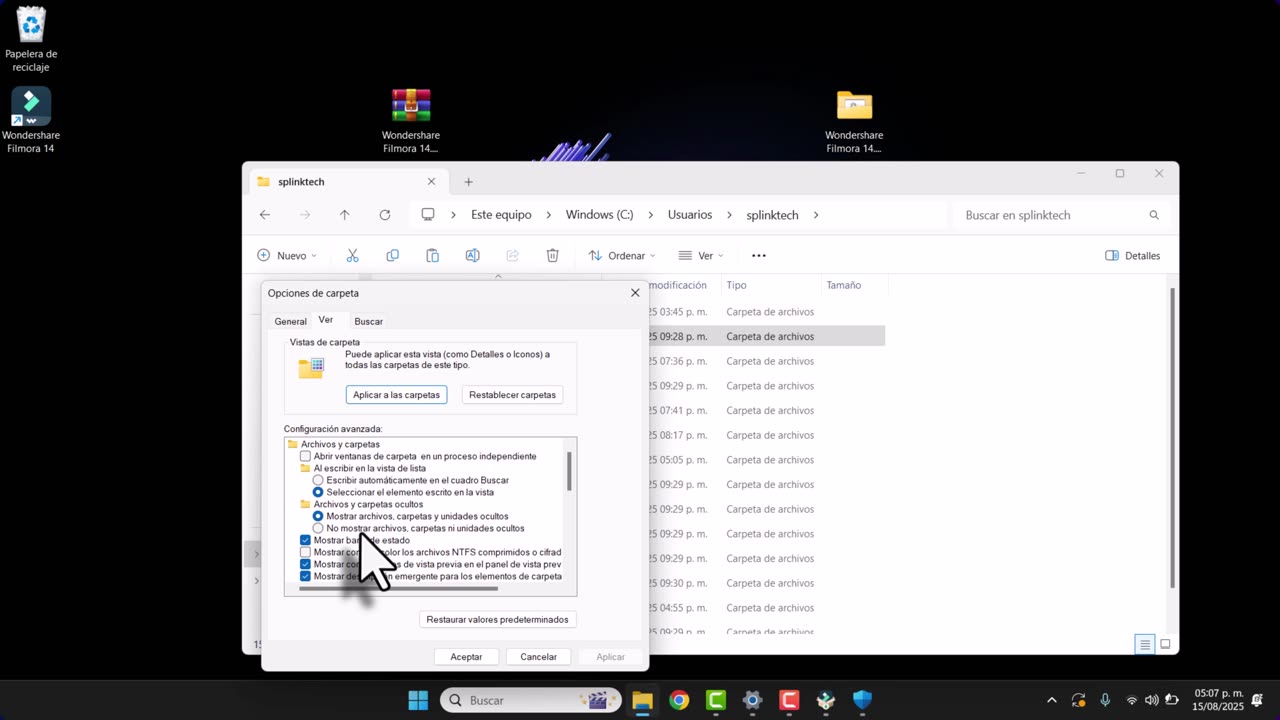Click the Delete trash icon
The height and width of the screenshot is (720, 1280).
tap(552, 256)
